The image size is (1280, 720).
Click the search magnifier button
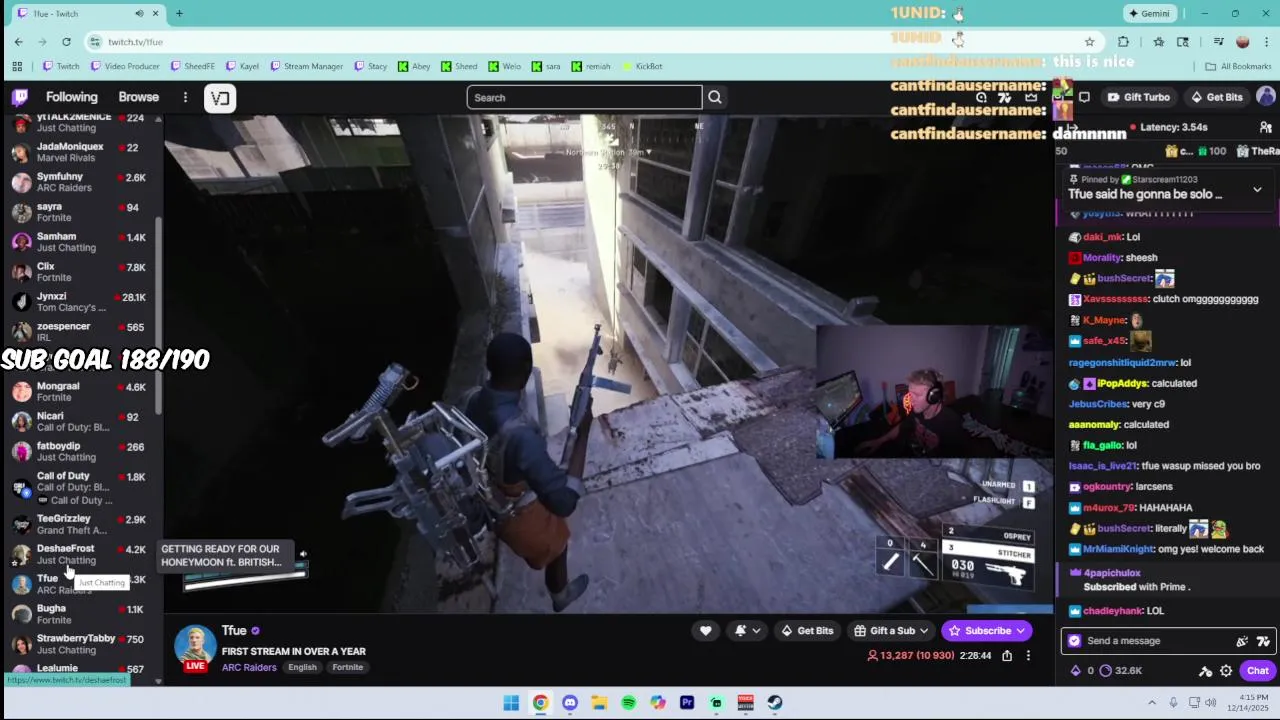tap(715, 97)
